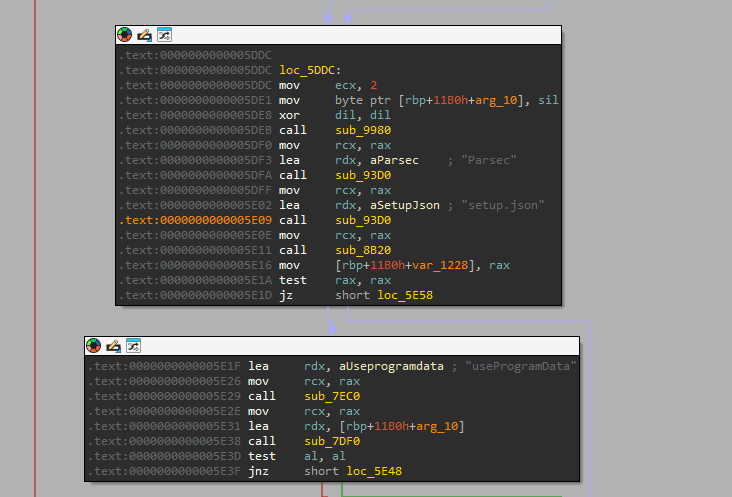Click the pencil icon on the useProgramData node

coord(113,346)
